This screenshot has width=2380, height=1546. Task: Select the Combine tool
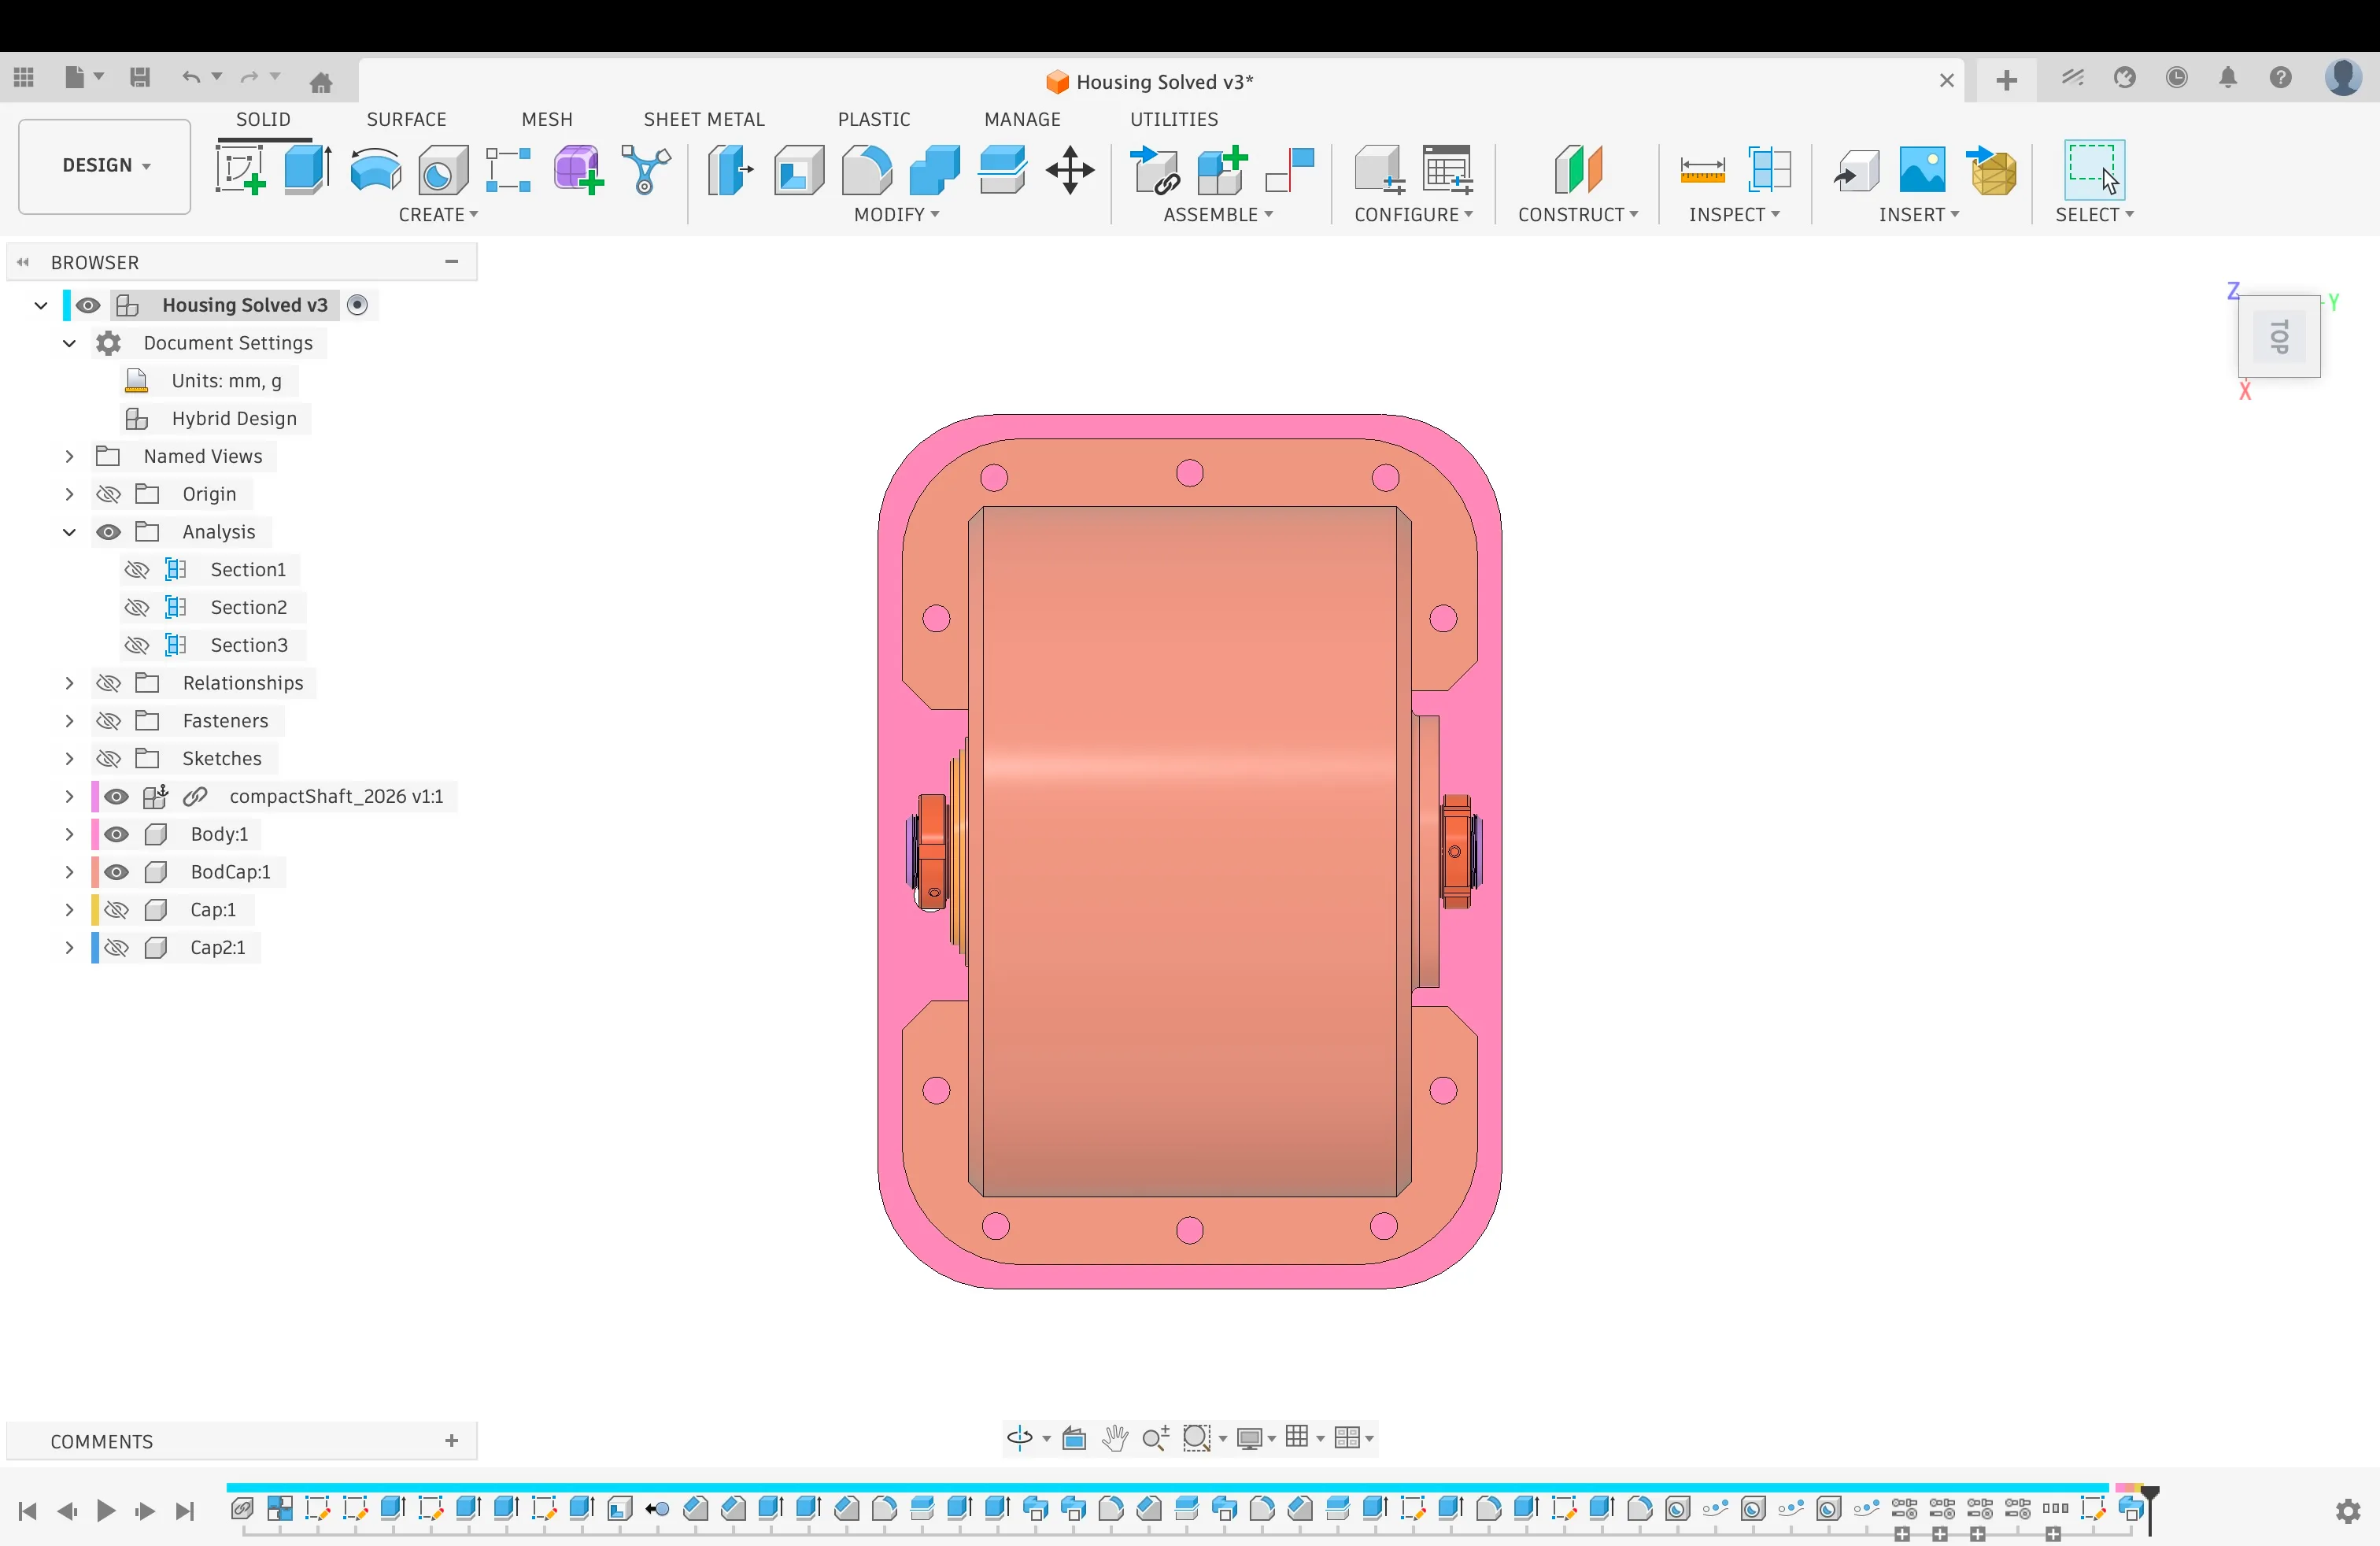coord(934,169)
